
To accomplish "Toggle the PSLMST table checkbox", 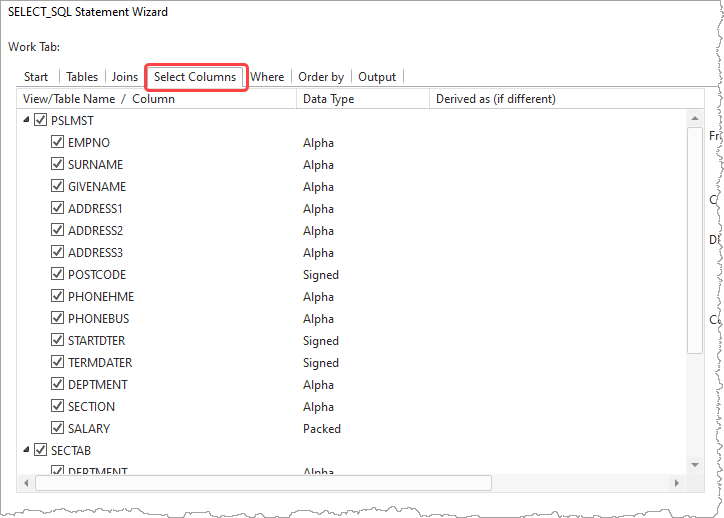I will click(40, 120).
